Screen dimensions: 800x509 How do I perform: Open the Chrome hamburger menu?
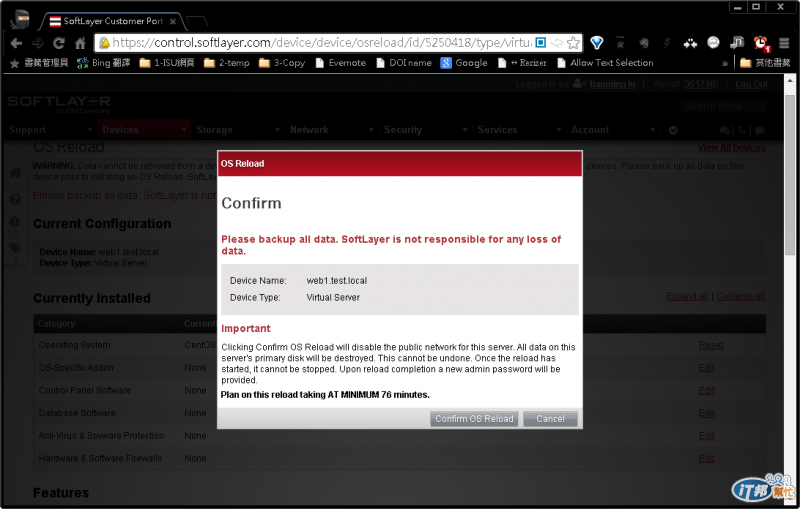click(x=784, y=43)
